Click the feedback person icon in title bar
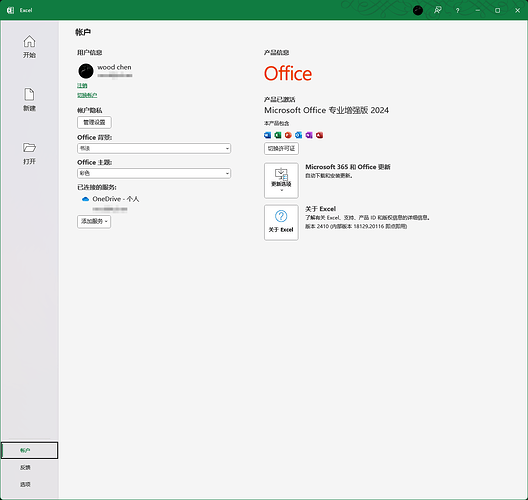Image resolution: width=528 pixels, height=500 pixels. (437, 10)
